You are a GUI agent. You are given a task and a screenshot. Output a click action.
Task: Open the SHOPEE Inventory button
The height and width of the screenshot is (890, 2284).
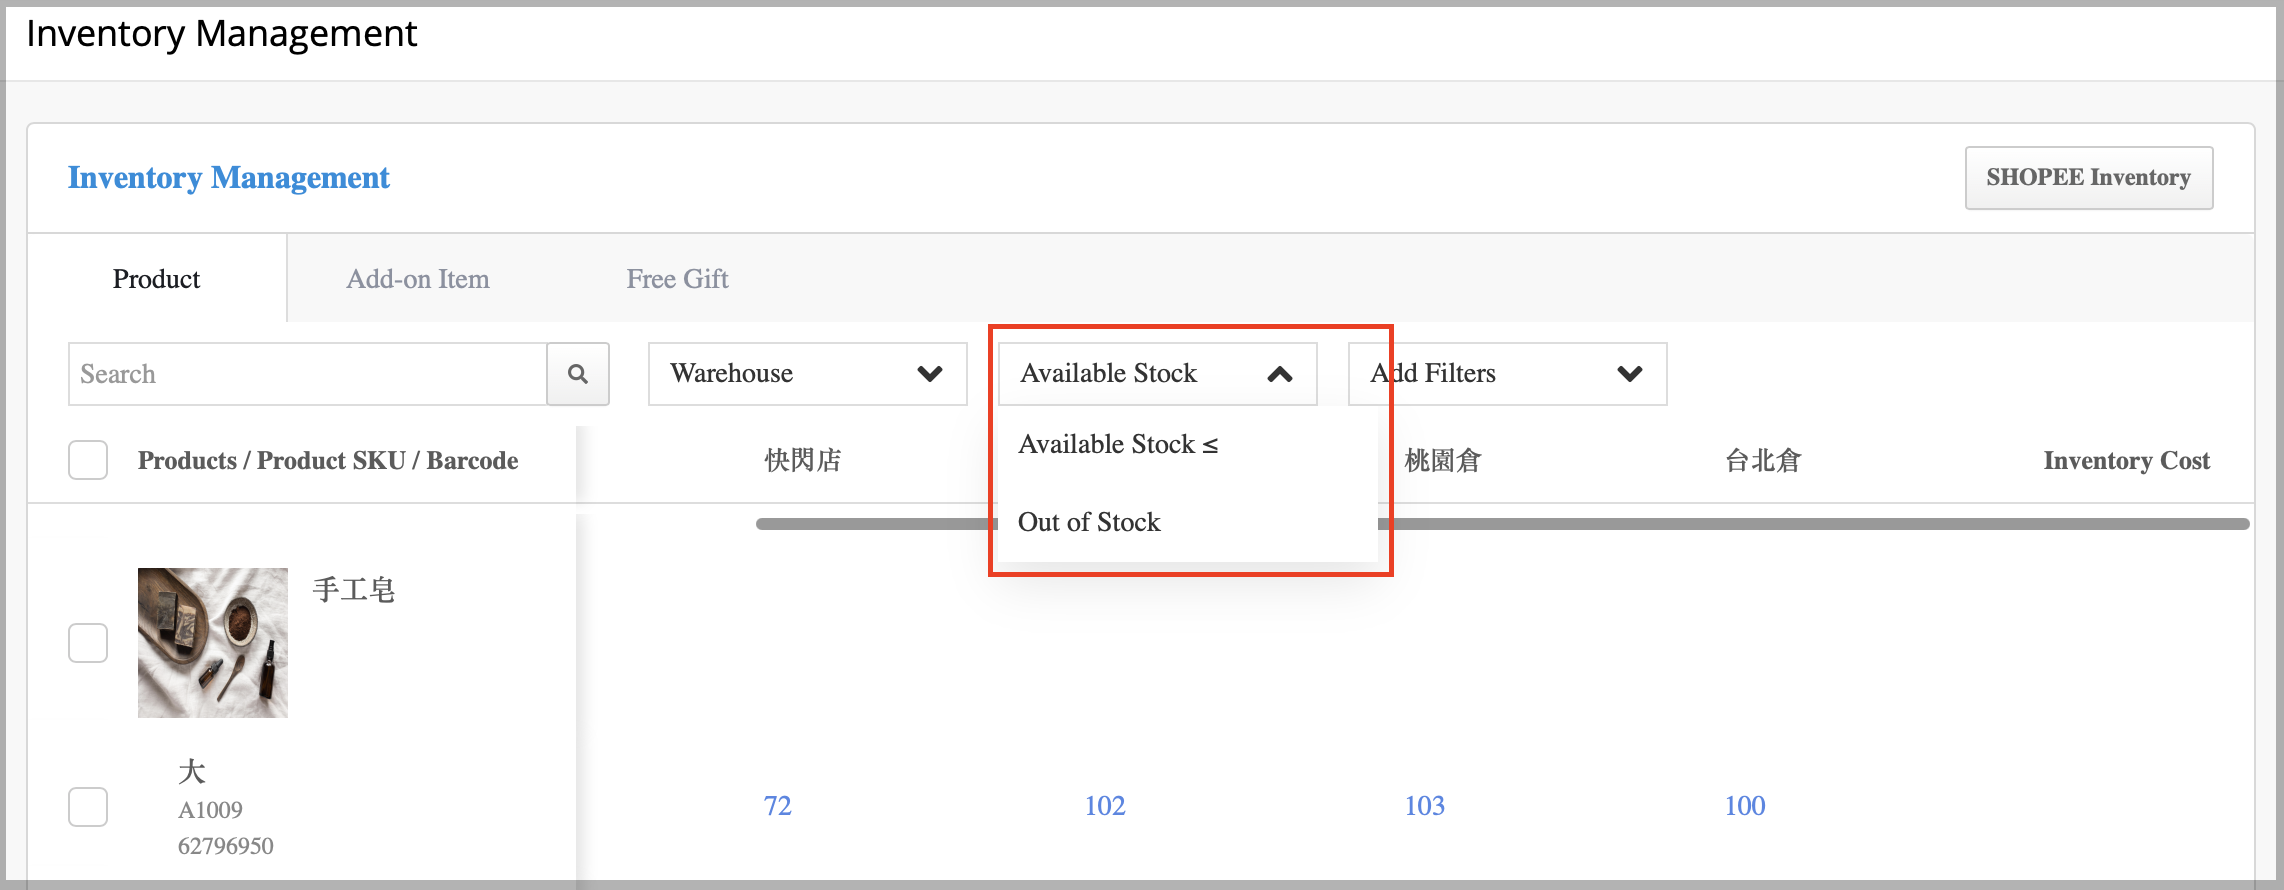coord(2089,178)
